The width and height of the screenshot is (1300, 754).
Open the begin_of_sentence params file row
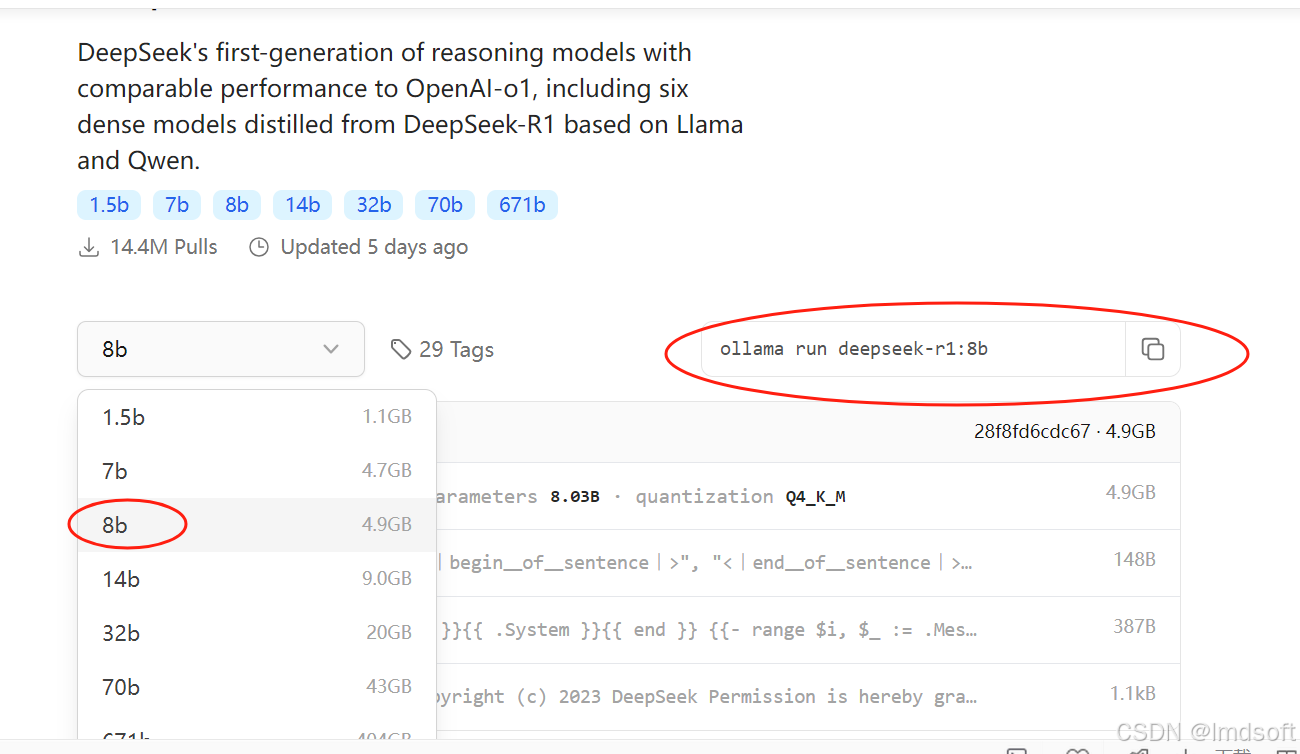(x=808, y=563)
